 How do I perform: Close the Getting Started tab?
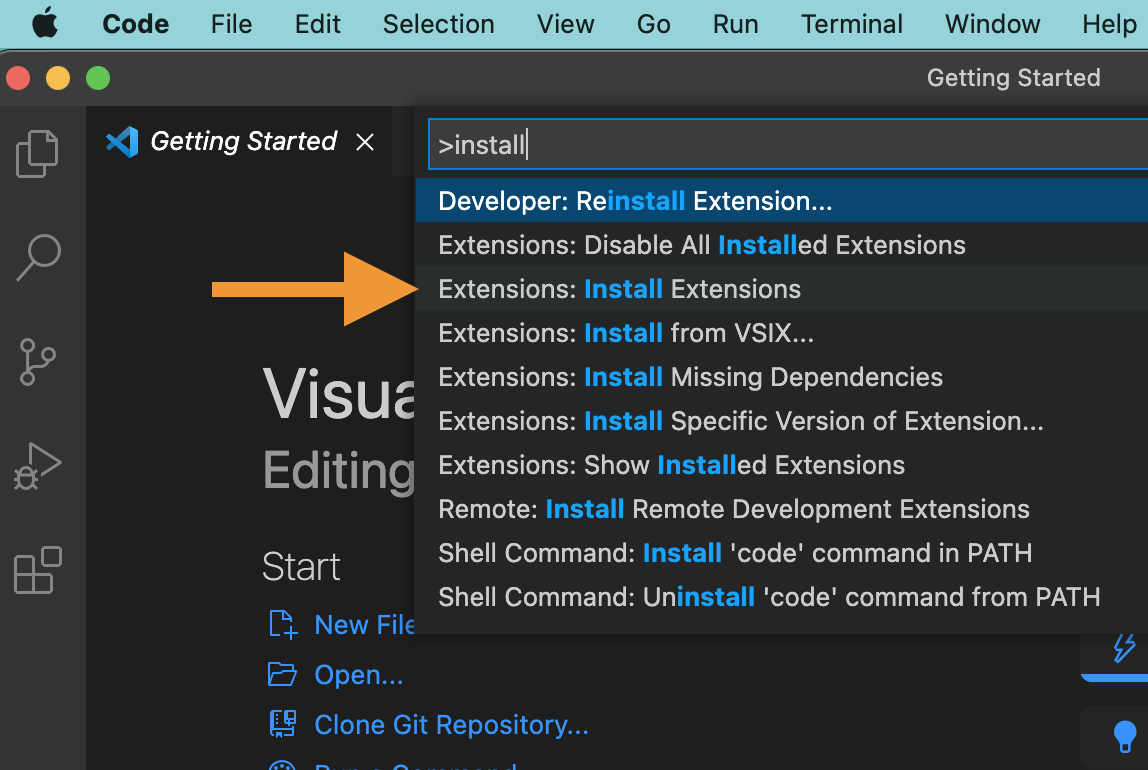click(364, 142)
